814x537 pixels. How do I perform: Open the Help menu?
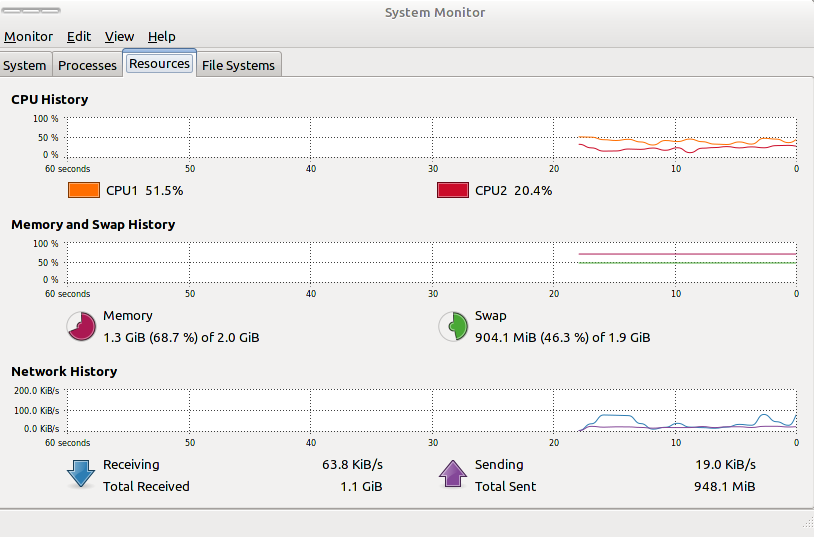coord(161,36)
